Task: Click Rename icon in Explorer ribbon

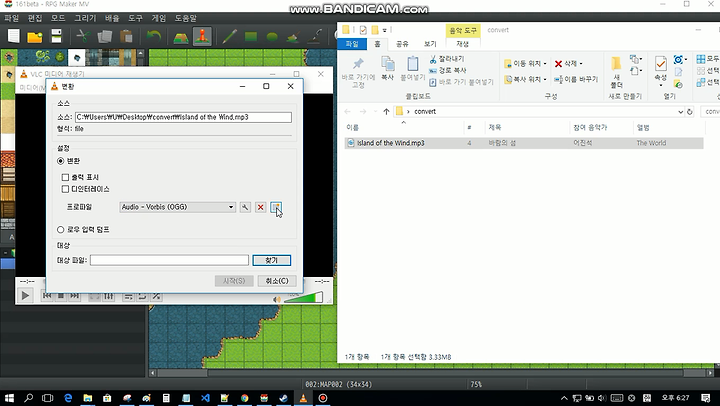Action: click(558, 79)
